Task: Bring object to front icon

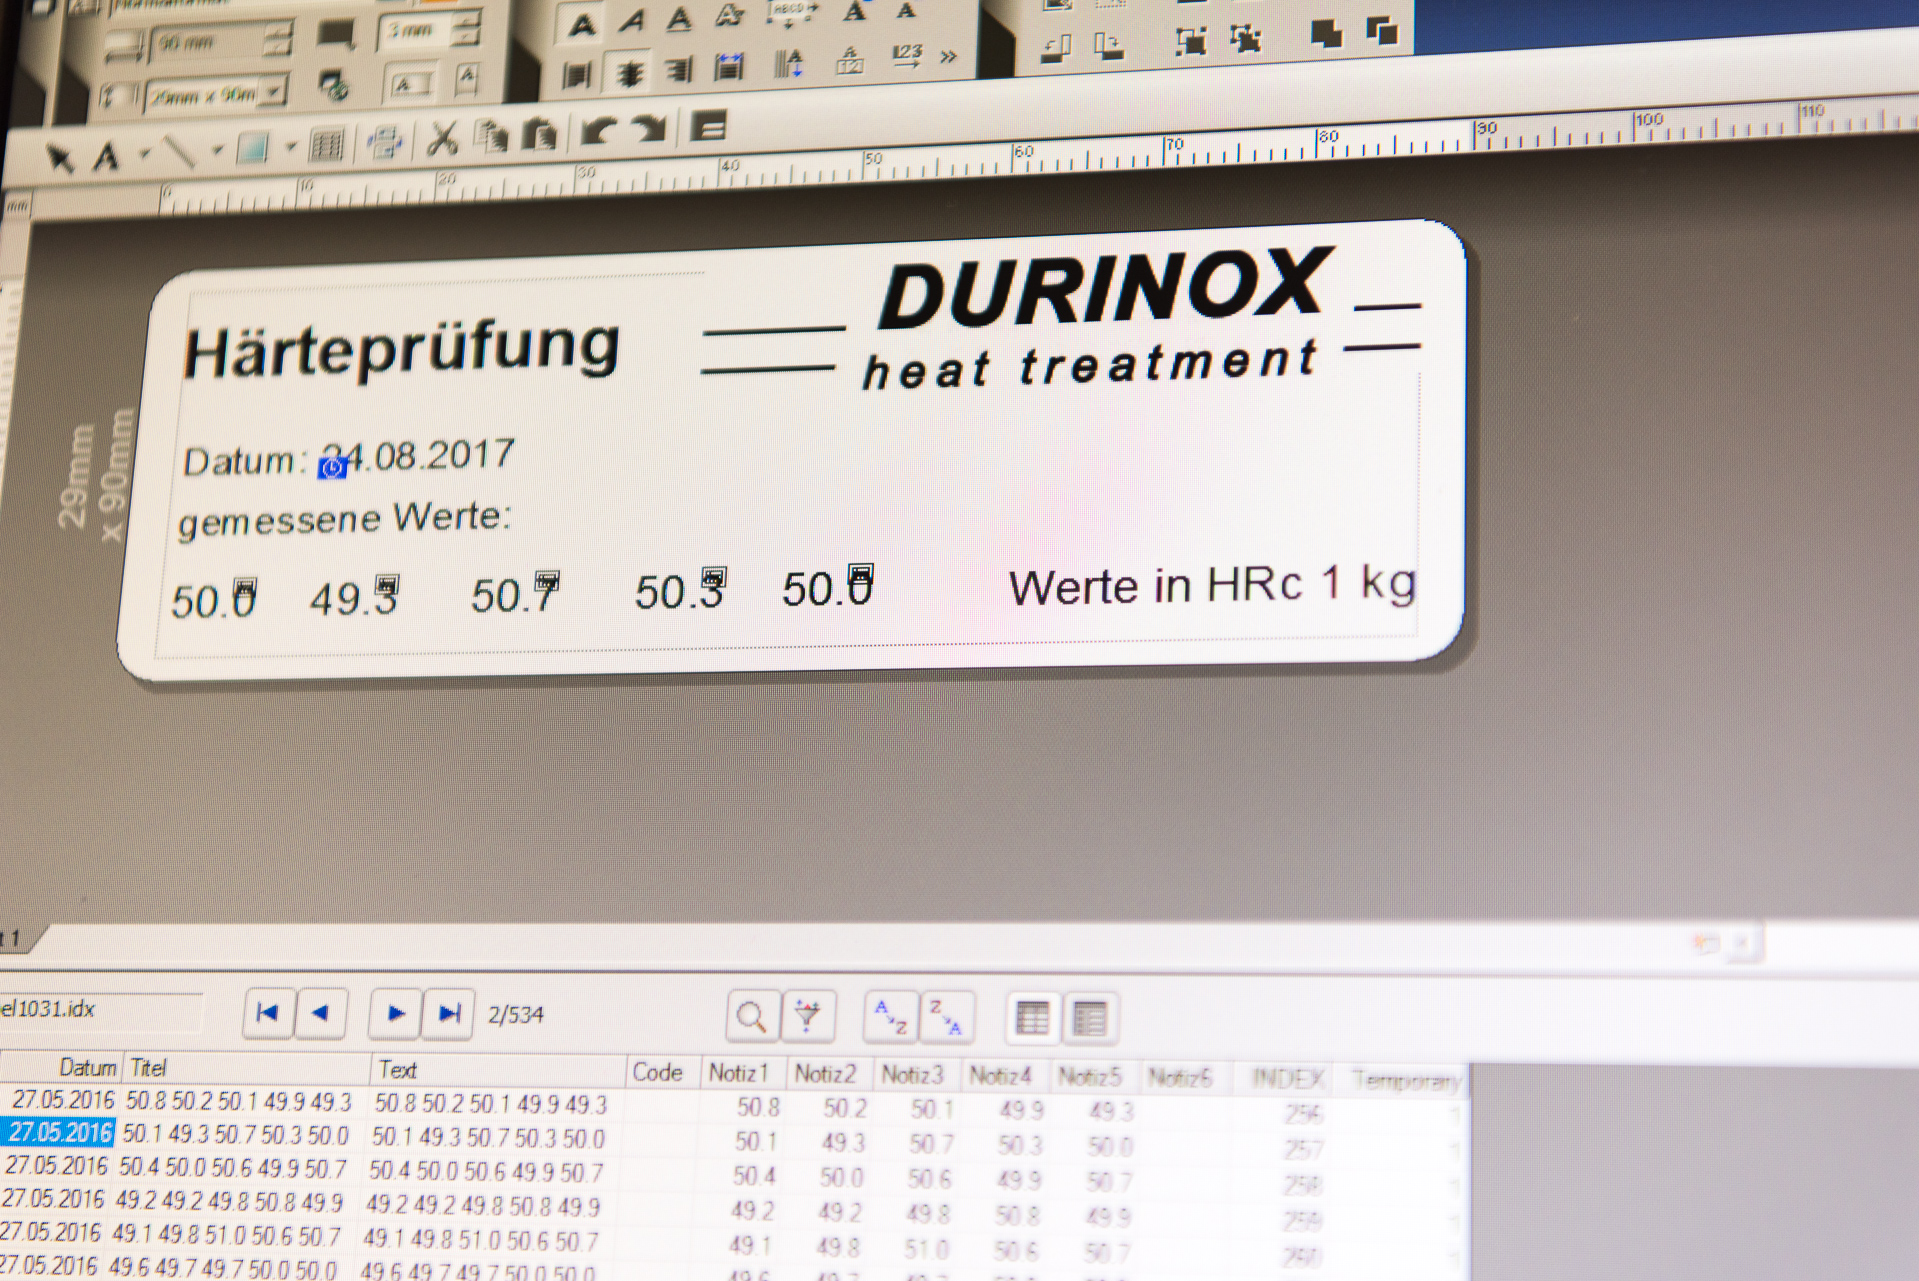Action: point(1326,34)
